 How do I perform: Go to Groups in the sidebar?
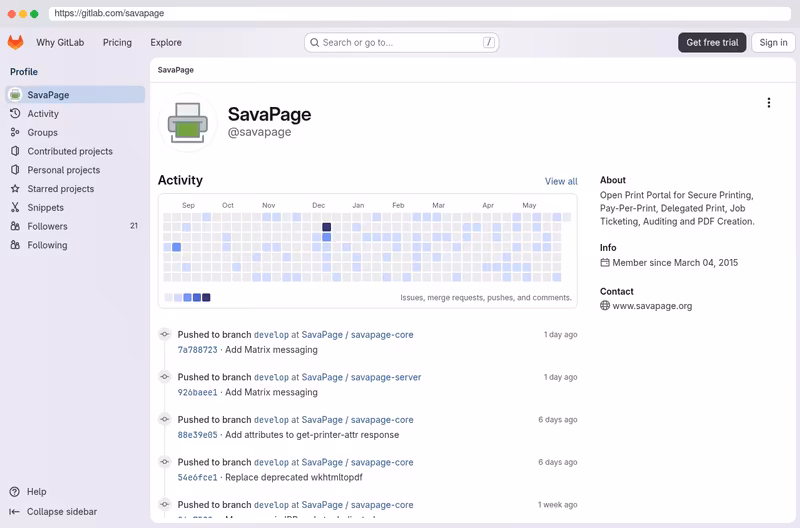[76, 132]
